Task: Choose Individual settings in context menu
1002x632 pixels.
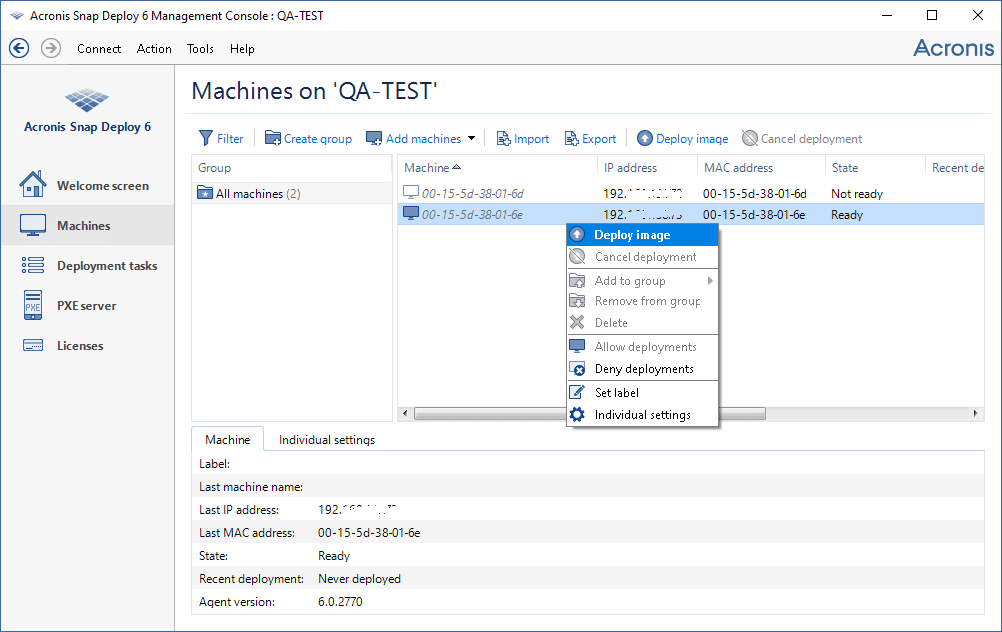Action: 642,415
